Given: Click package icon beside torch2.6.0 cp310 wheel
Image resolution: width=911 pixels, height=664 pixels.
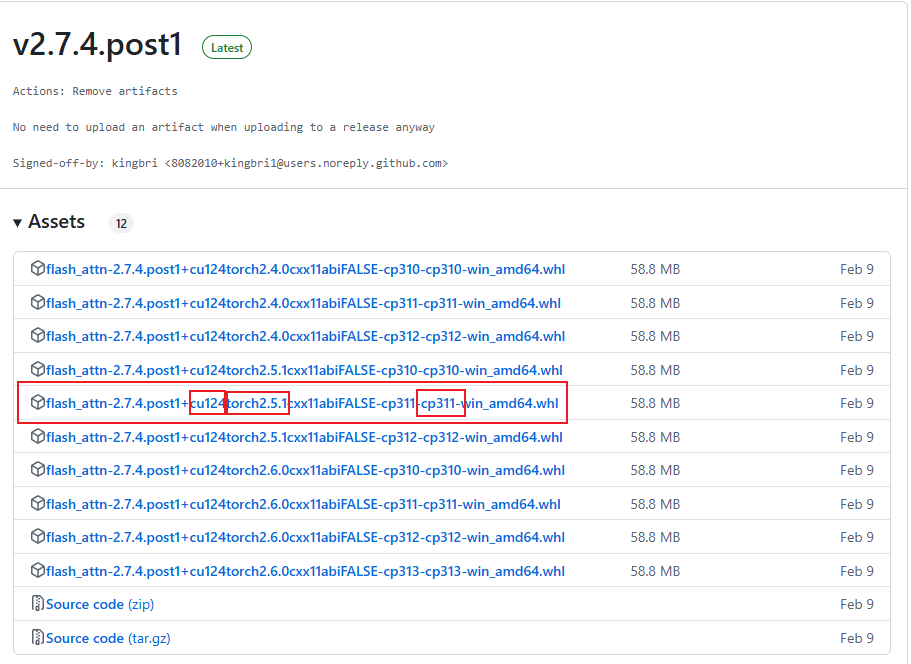Looking at the screenshot, I should [x=38, y=470].
